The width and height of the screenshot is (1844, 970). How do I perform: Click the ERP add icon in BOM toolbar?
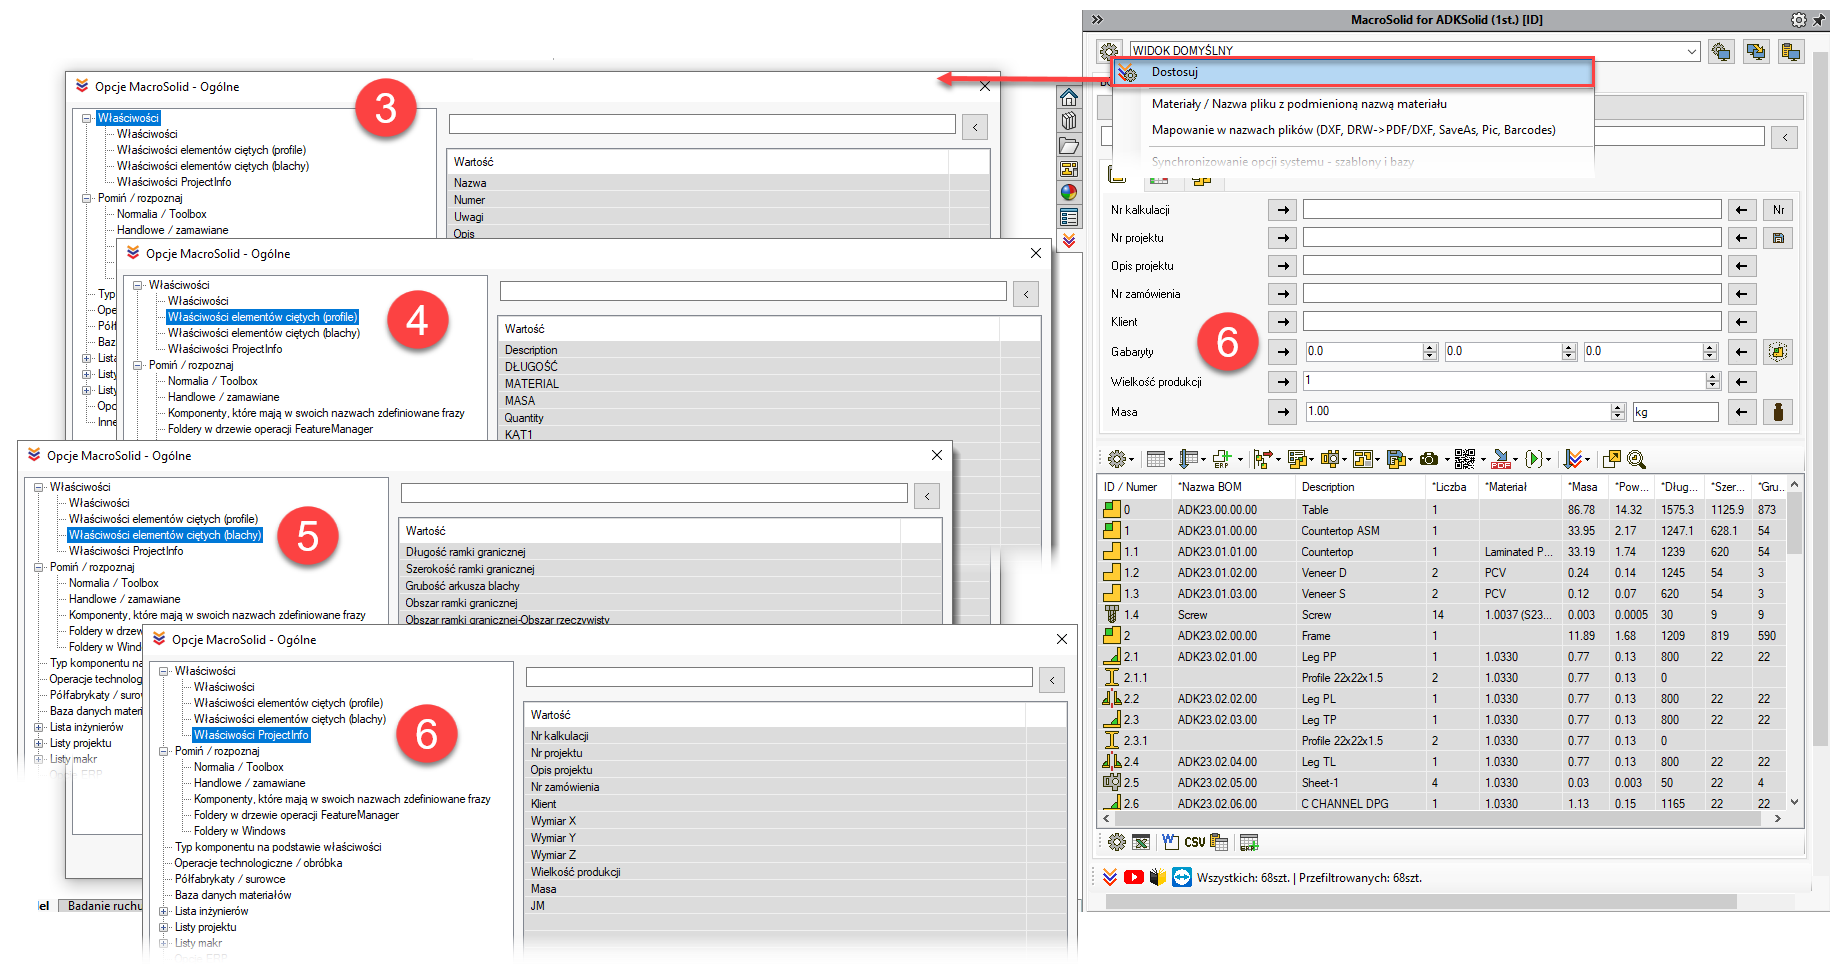[1222, 459]
